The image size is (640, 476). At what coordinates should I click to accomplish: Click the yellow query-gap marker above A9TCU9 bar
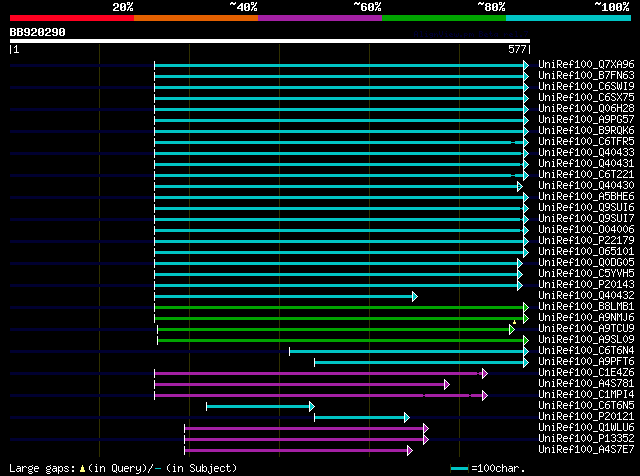514,323
